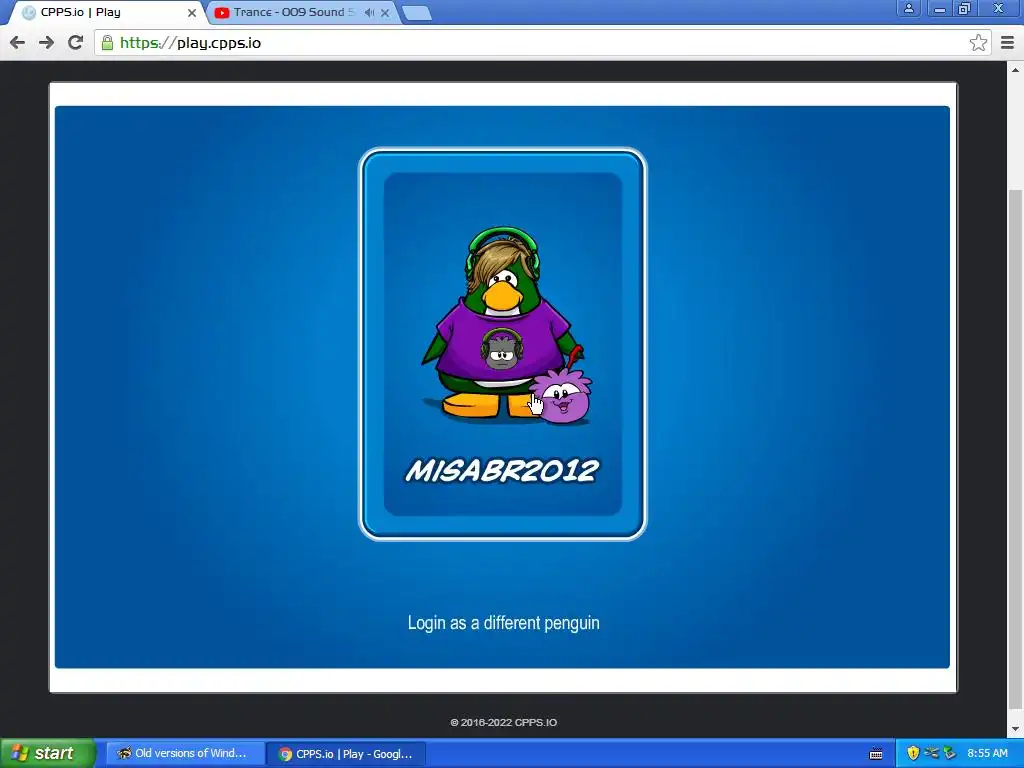The image size is (1024, 768).
Task: Bookmark page with the star icon
Action: point(978,42)
